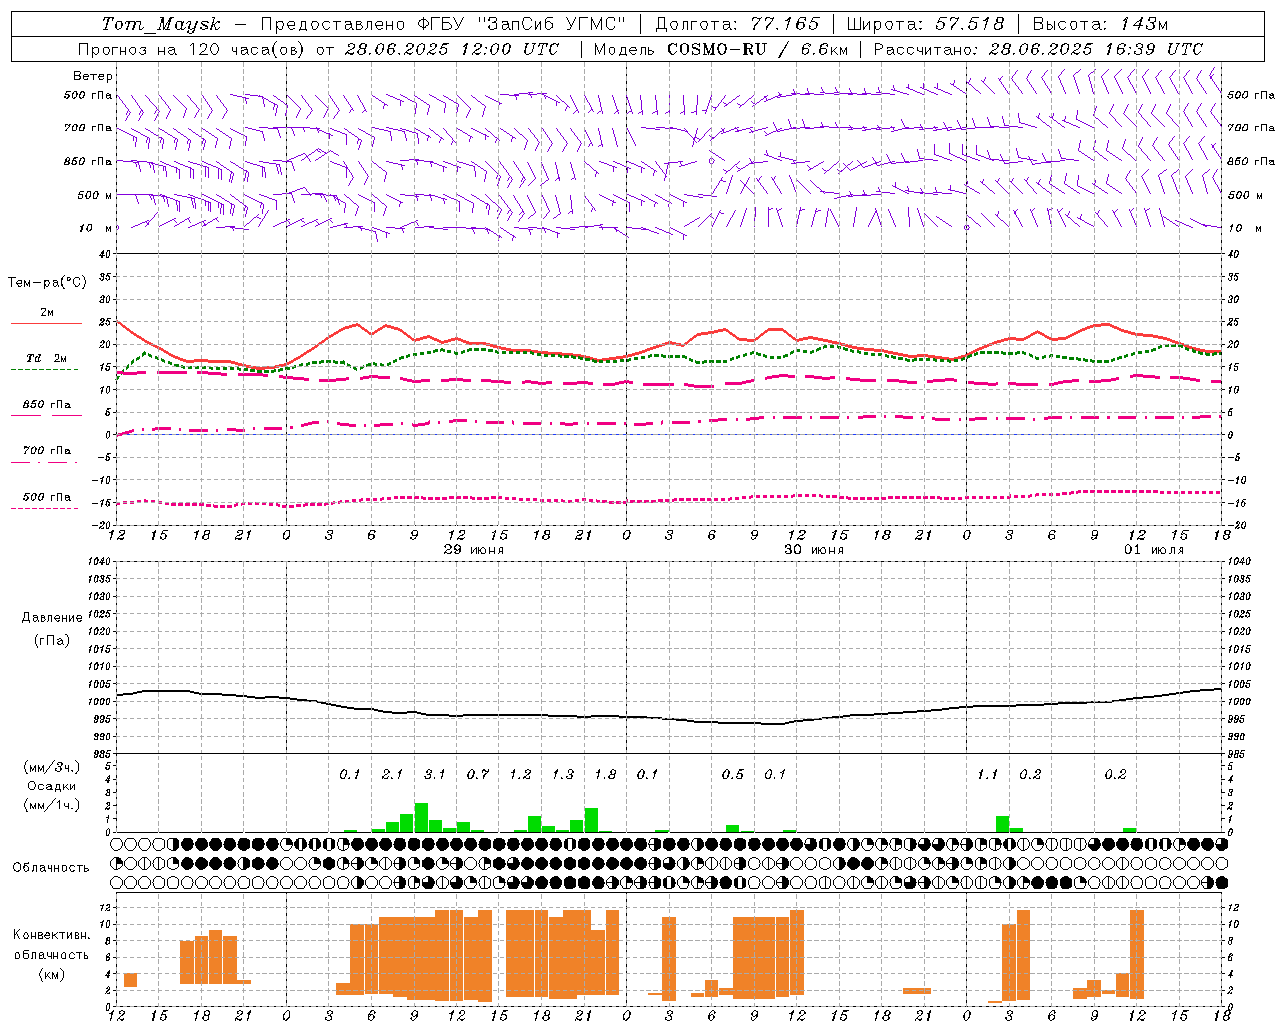Click the 29 июня date label
The height and width of the screenshot is (1024, 1280).
(x=474, y=550)
